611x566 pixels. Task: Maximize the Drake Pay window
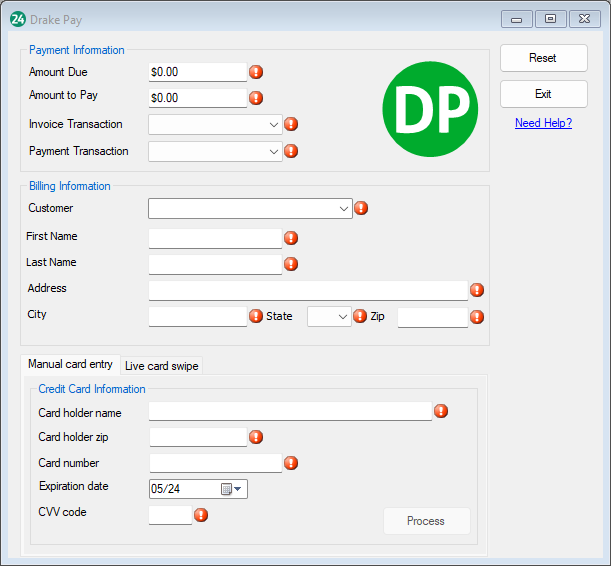(x=550, y=19)
